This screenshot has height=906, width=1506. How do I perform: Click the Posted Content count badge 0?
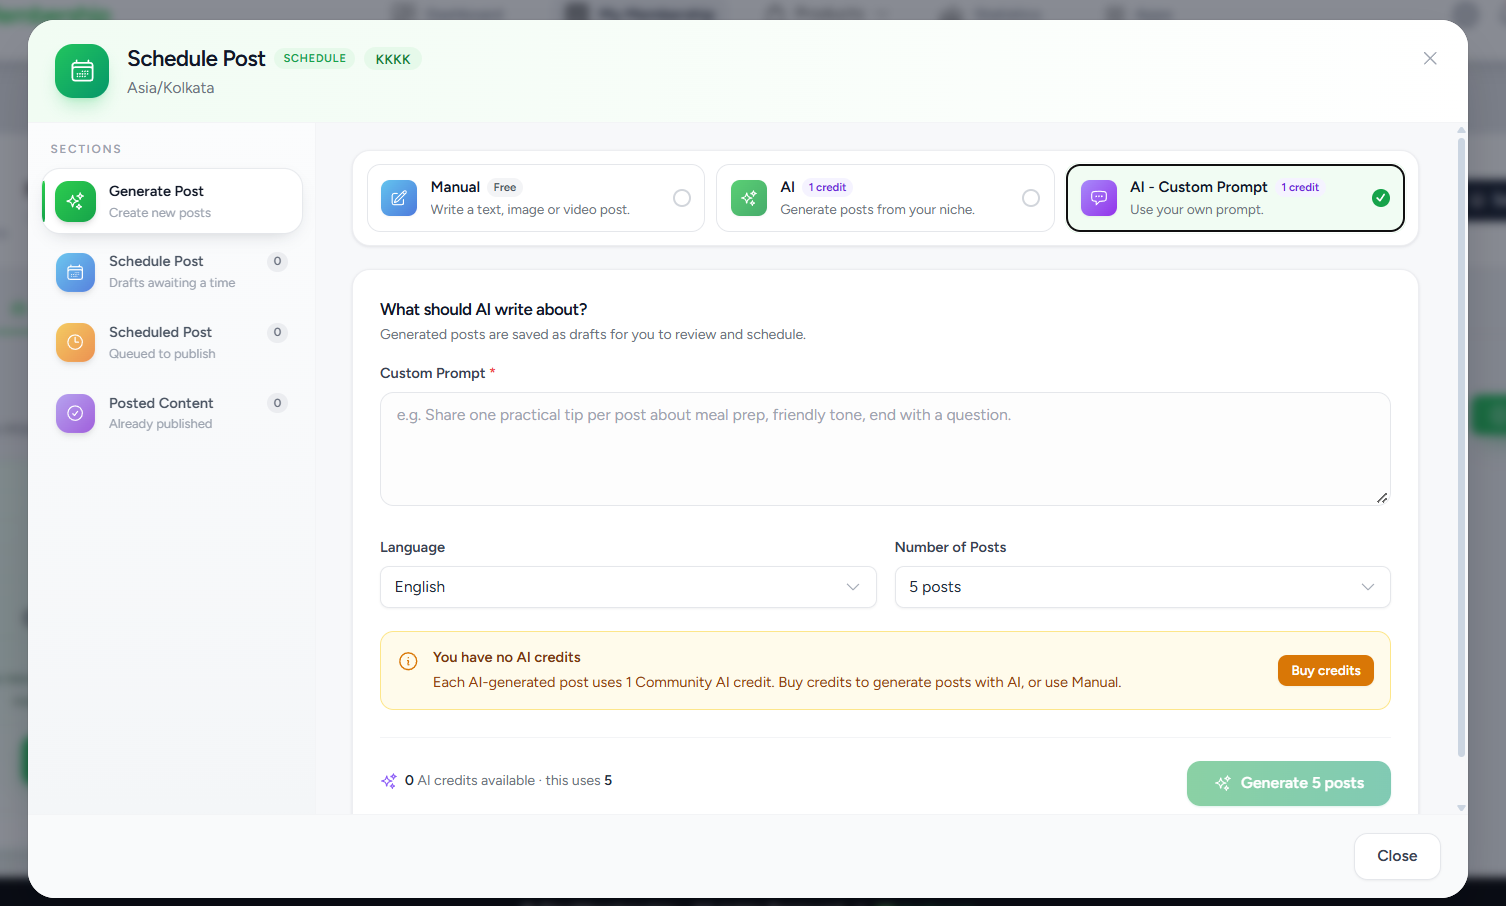tap(278, 403)
